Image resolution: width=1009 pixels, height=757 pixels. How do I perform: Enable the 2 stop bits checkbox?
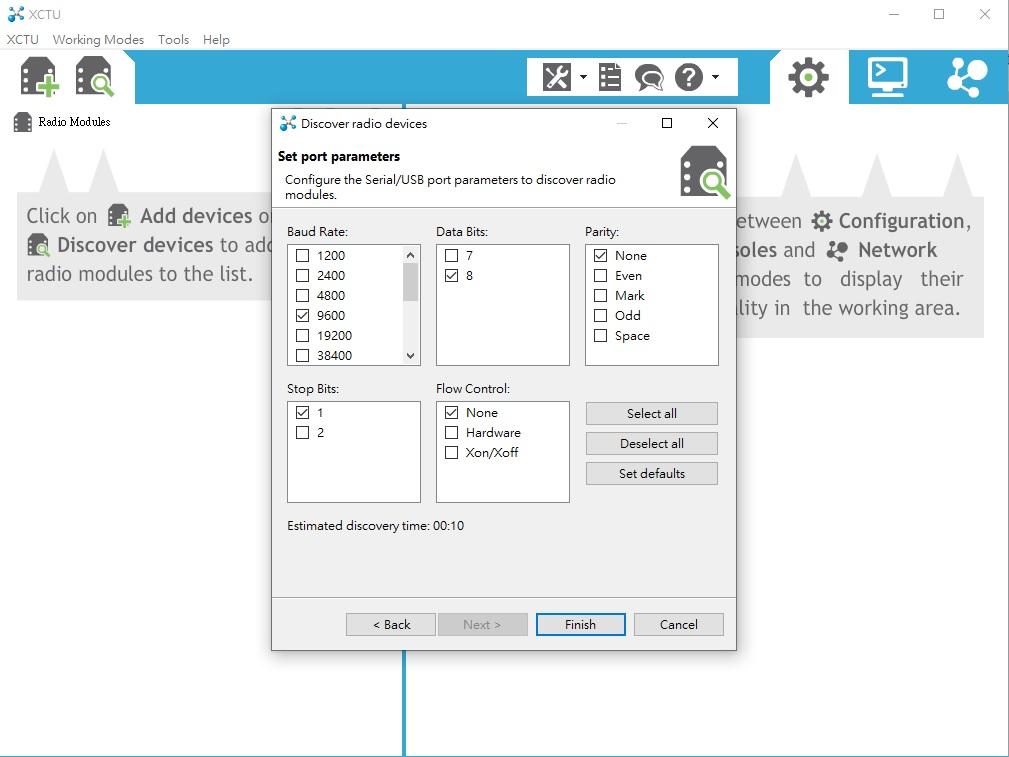(302, 433)
